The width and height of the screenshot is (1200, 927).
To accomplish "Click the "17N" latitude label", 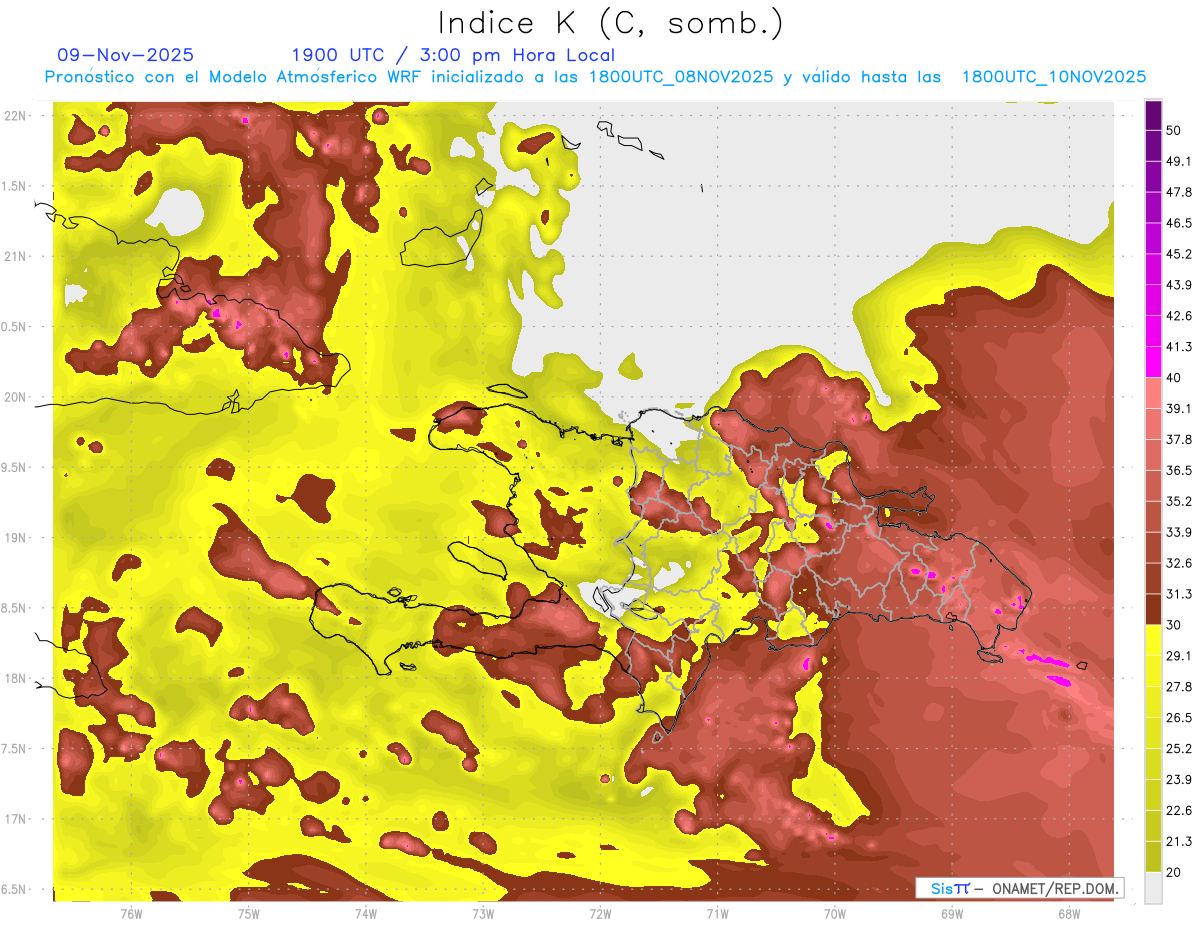I will (x=17, y=819).
